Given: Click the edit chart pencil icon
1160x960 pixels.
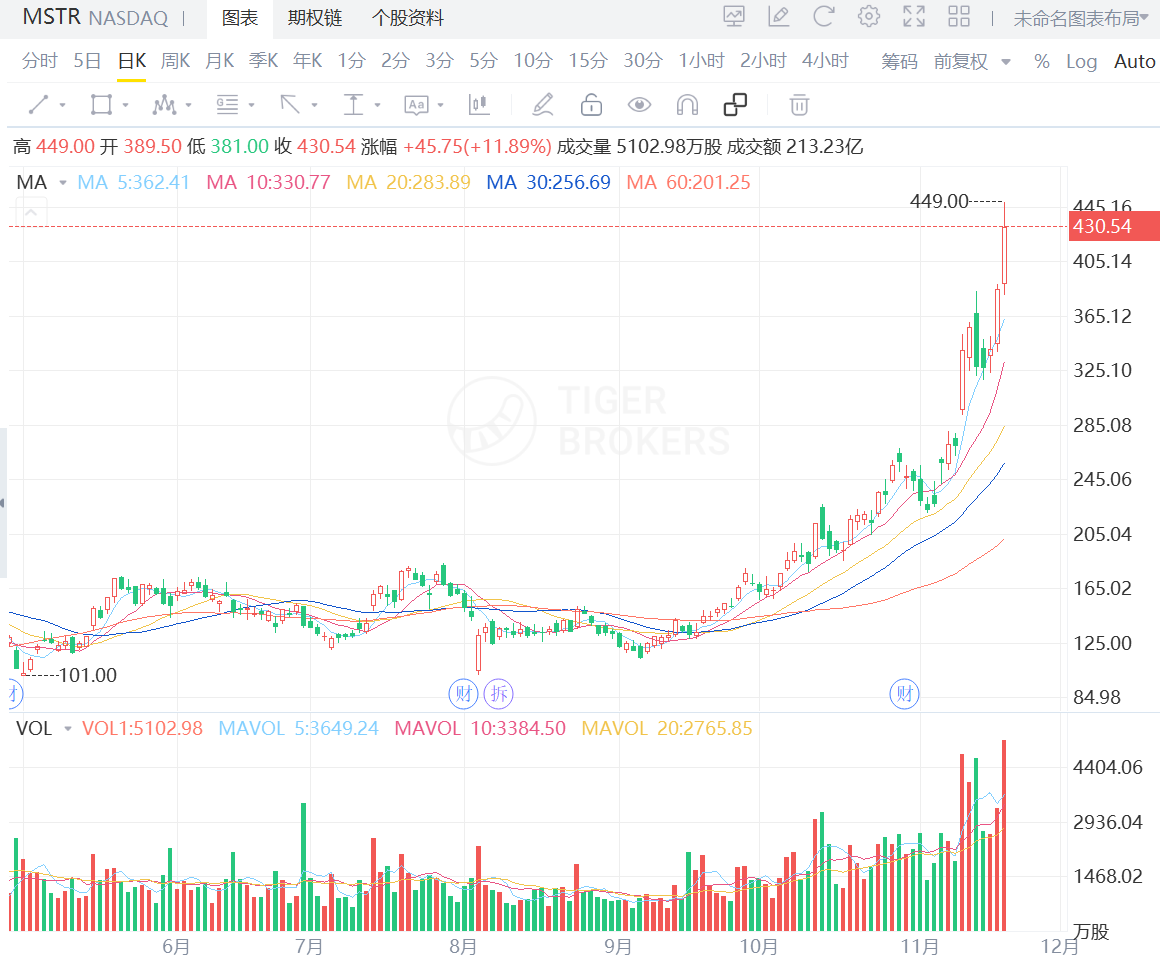Looking at the screenshot, I should tap(779, 16).
